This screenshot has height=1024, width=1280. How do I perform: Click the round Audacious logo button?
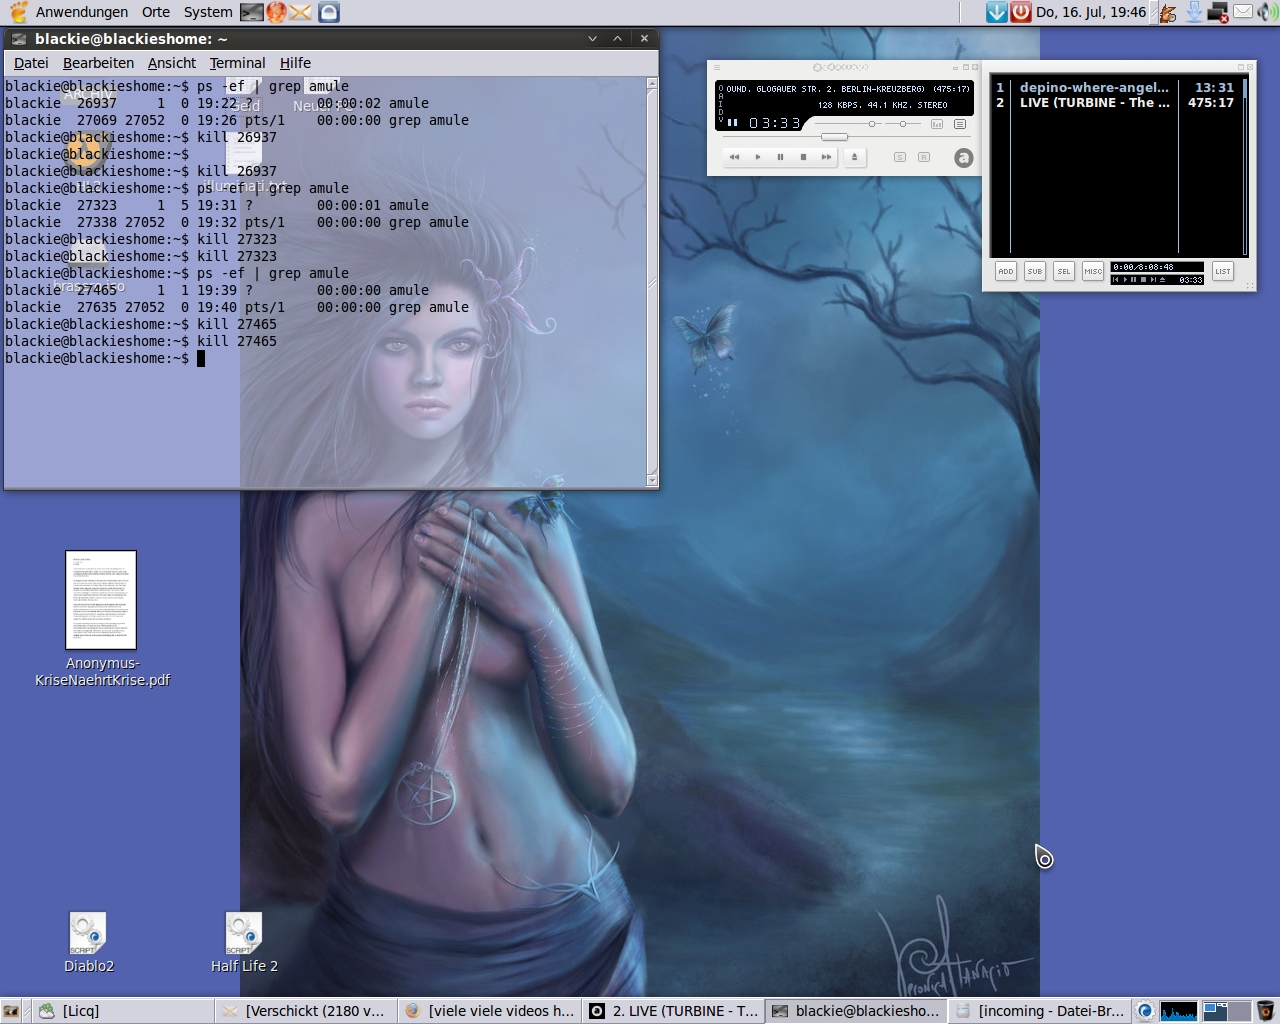pos(963,157)
